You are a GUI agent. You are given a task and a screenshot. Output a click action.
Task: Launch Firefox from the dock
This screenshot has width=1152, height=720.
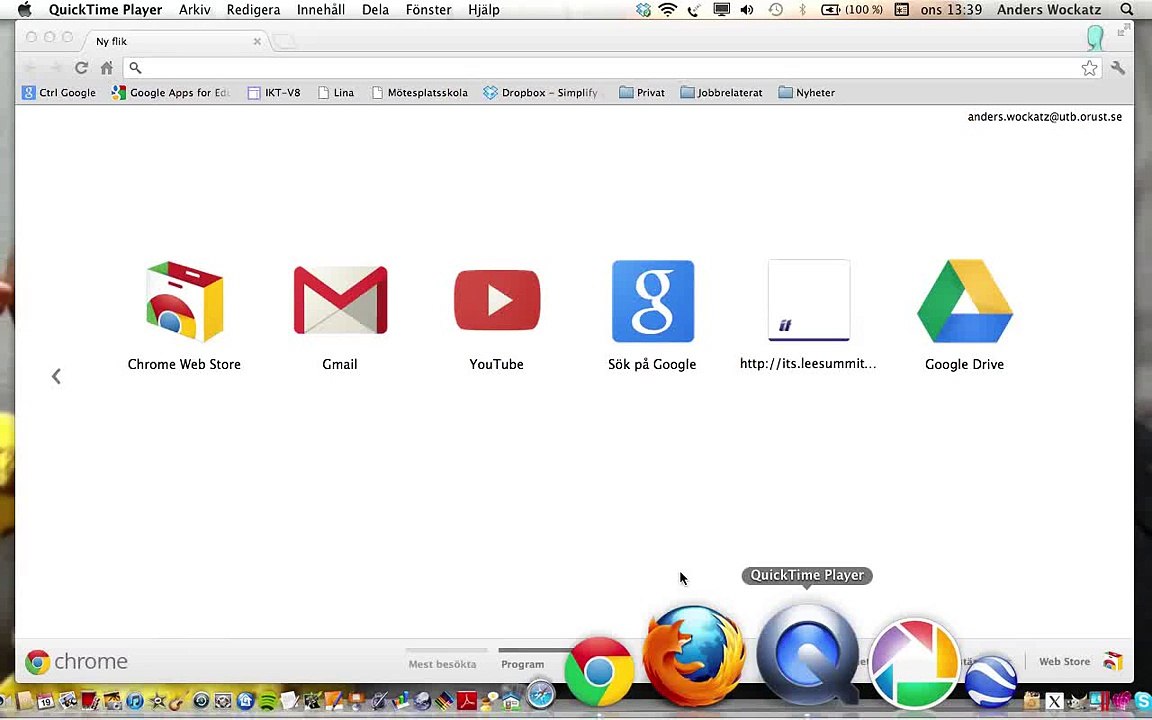click(694, 654)
